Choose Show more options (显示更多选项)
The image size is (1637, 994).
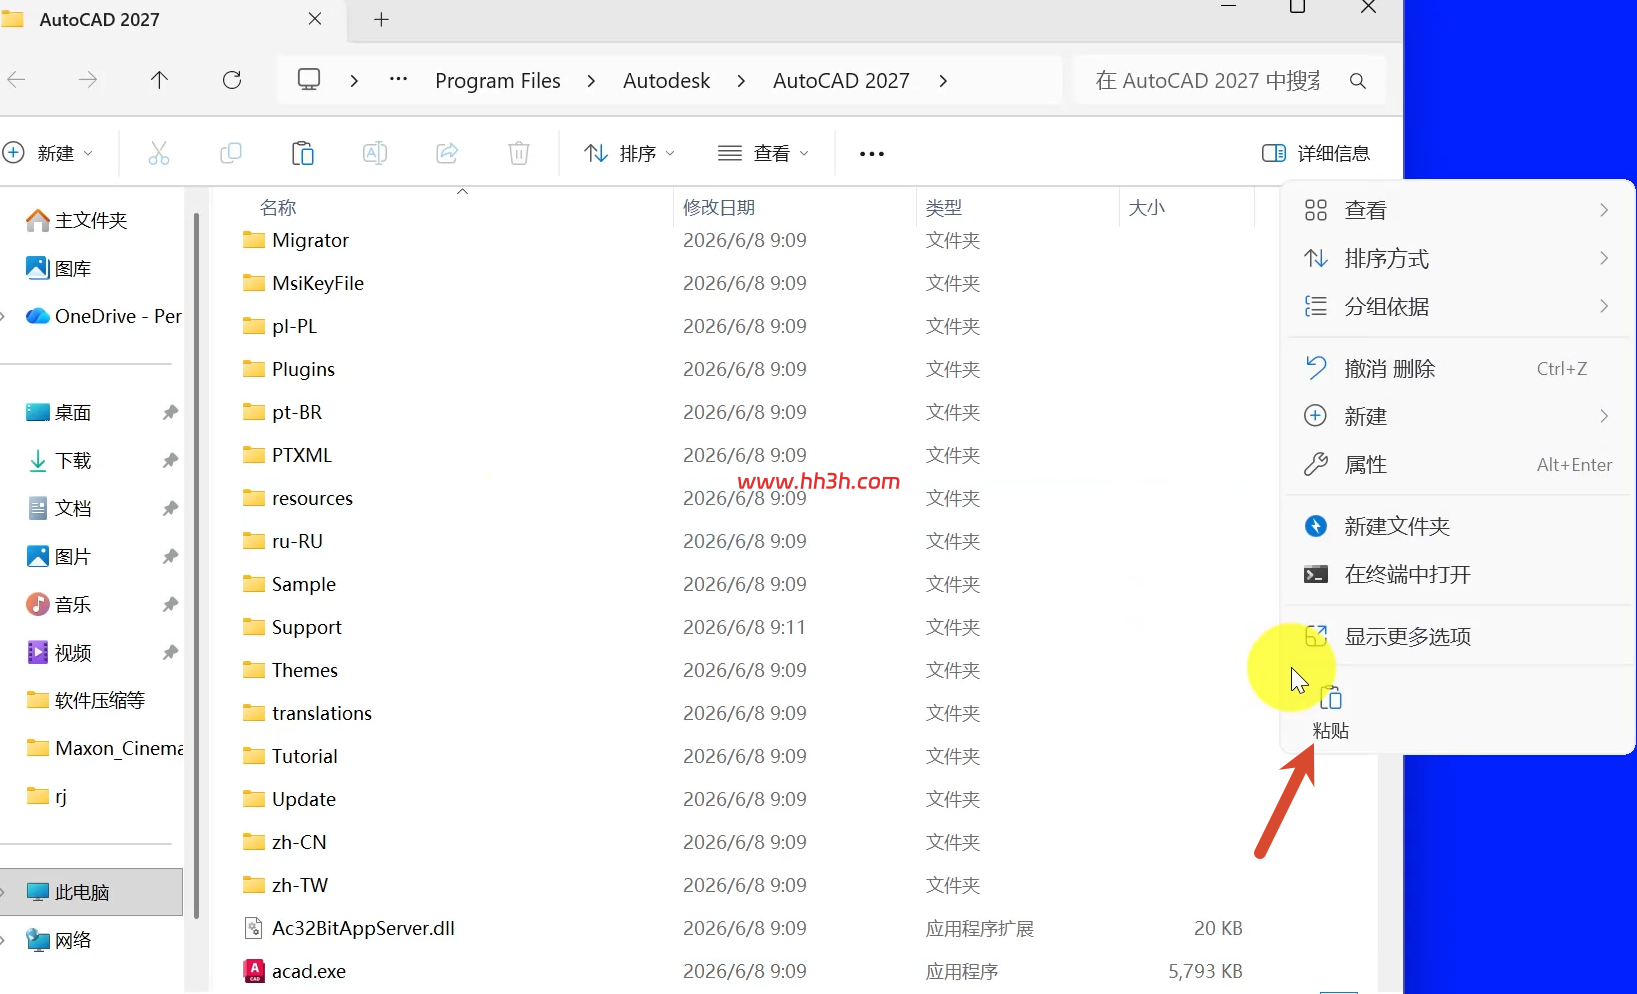1458,636
